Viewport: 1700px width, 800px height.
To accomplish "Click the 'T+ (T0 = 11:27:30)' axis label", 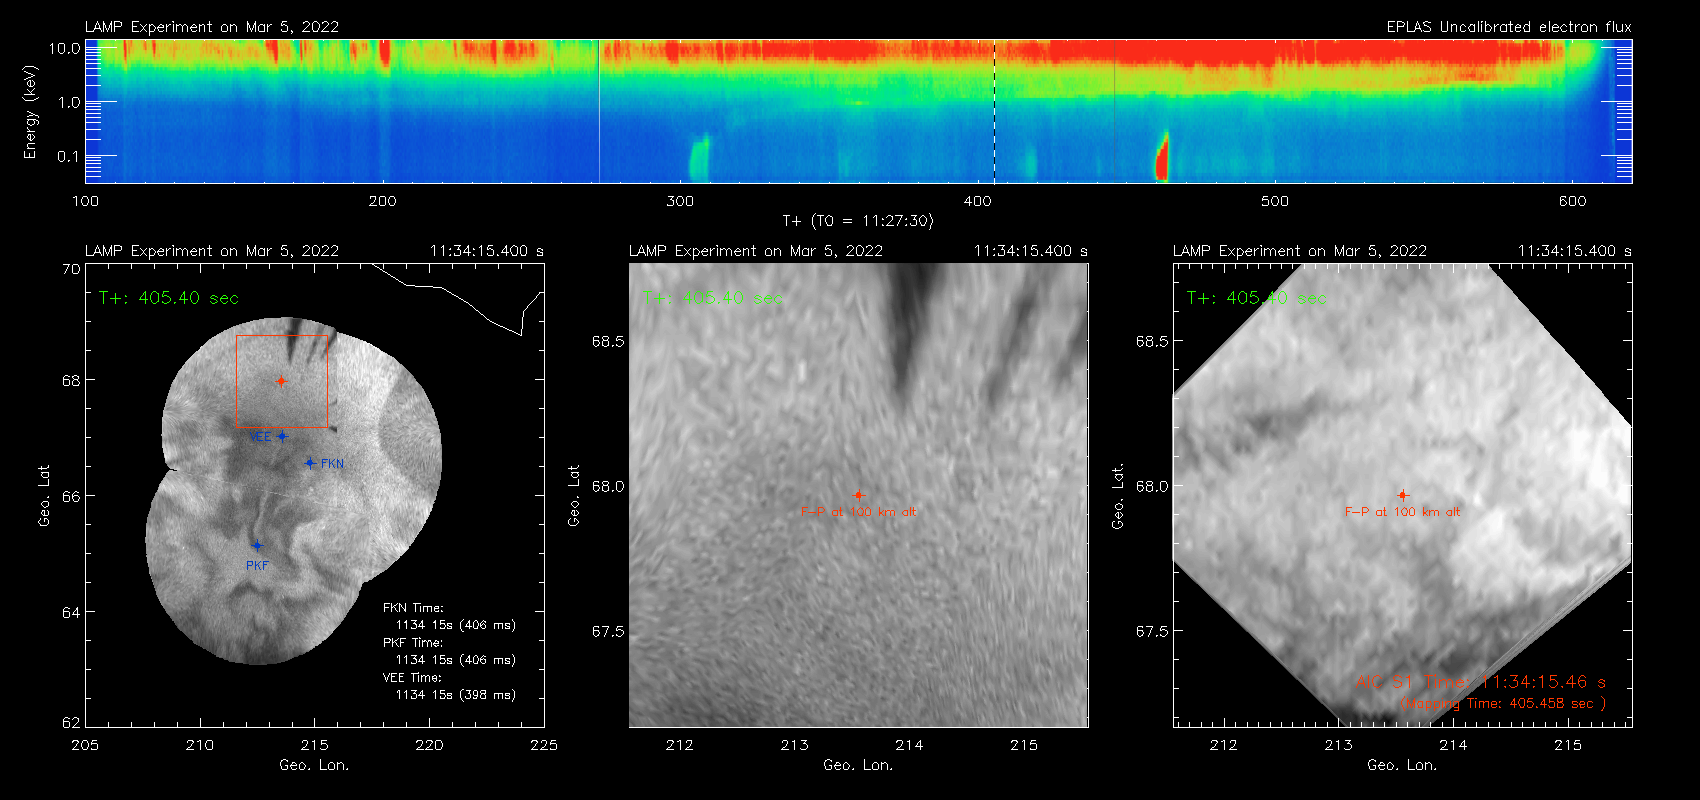I will point(857,221).
